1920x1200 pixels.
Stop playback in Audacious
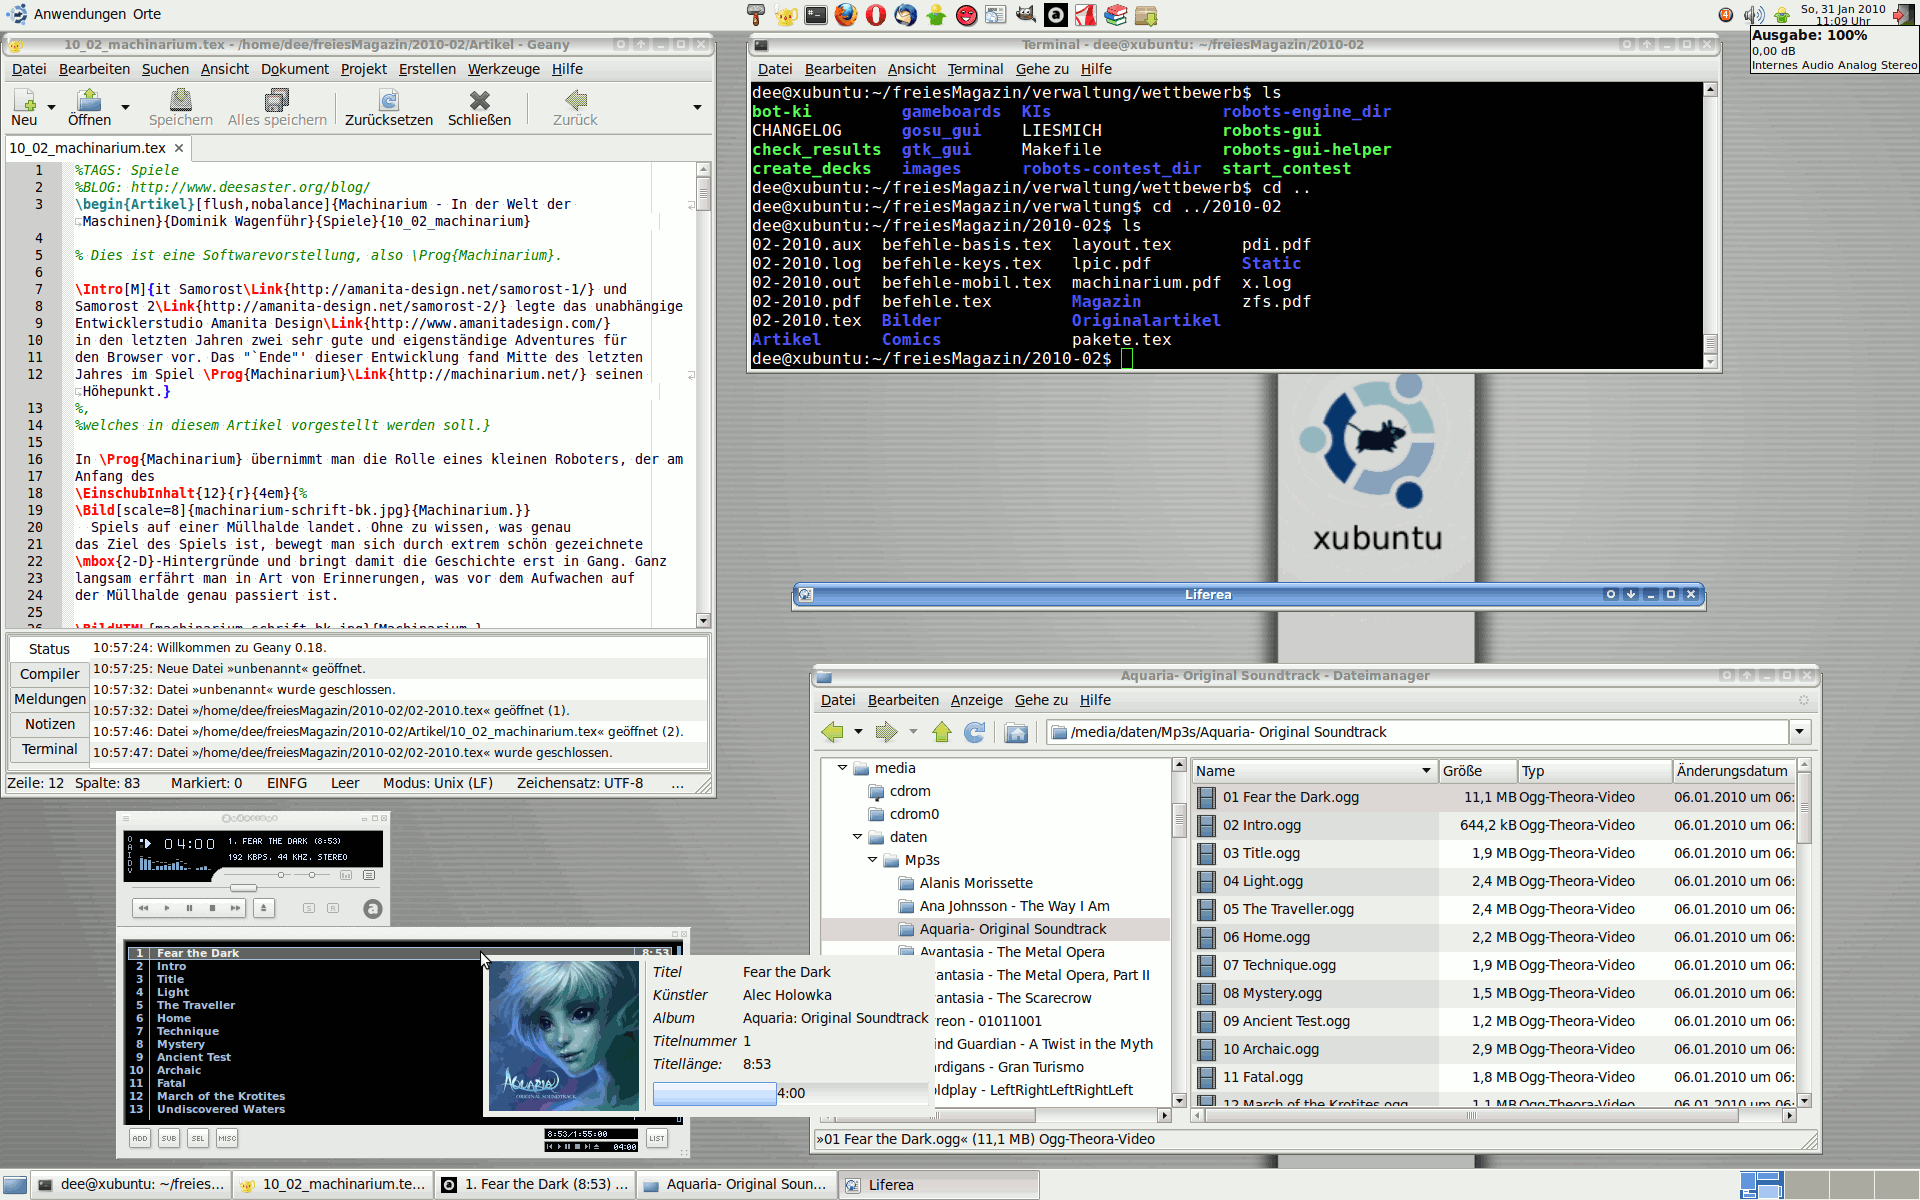[x=212, y=908]
